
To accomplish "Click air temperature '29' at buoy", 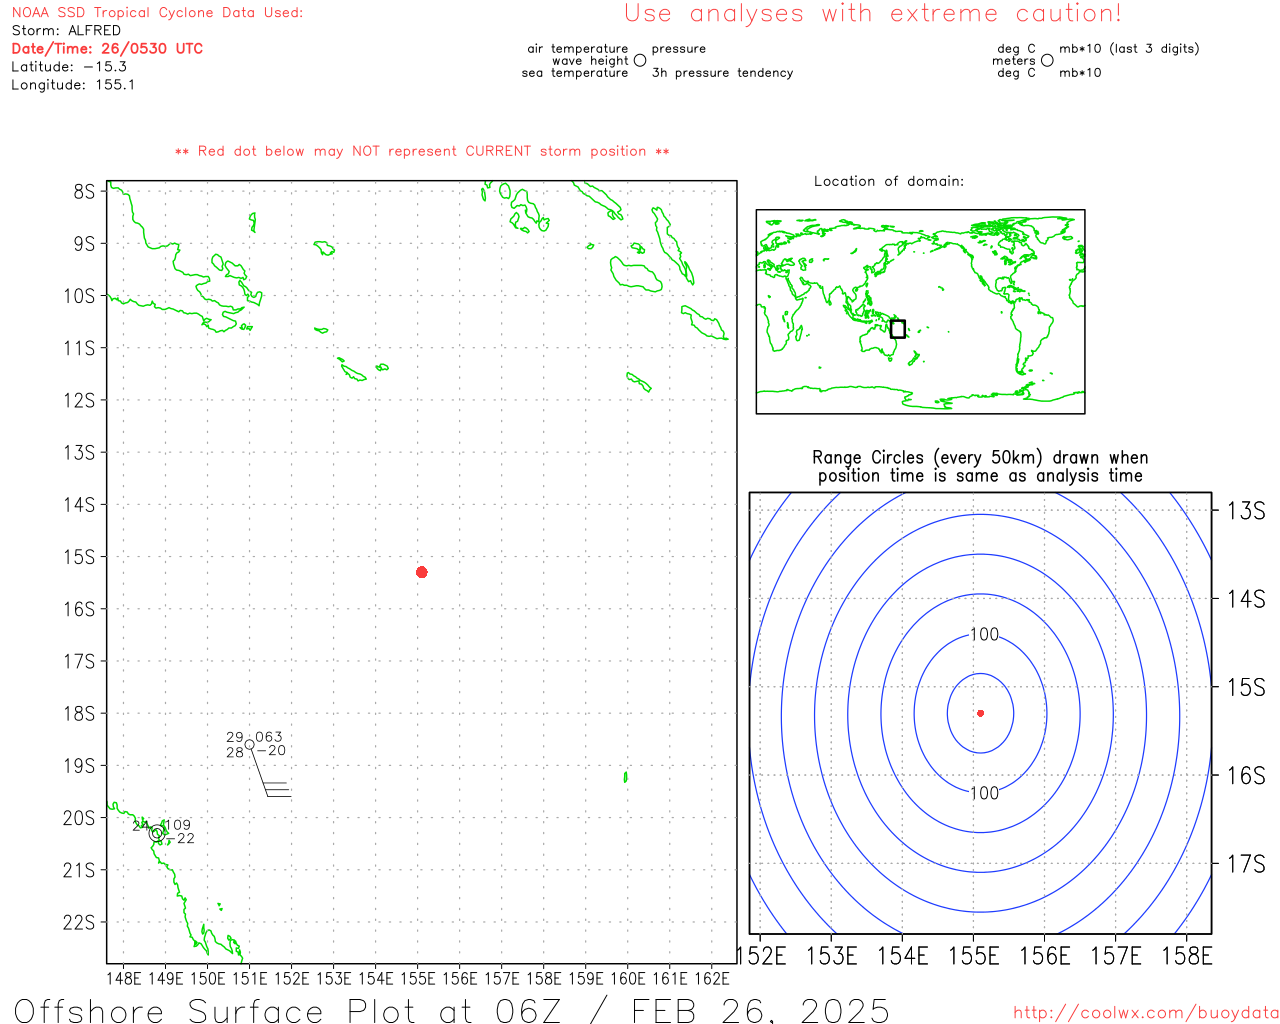I will point(234,737).
